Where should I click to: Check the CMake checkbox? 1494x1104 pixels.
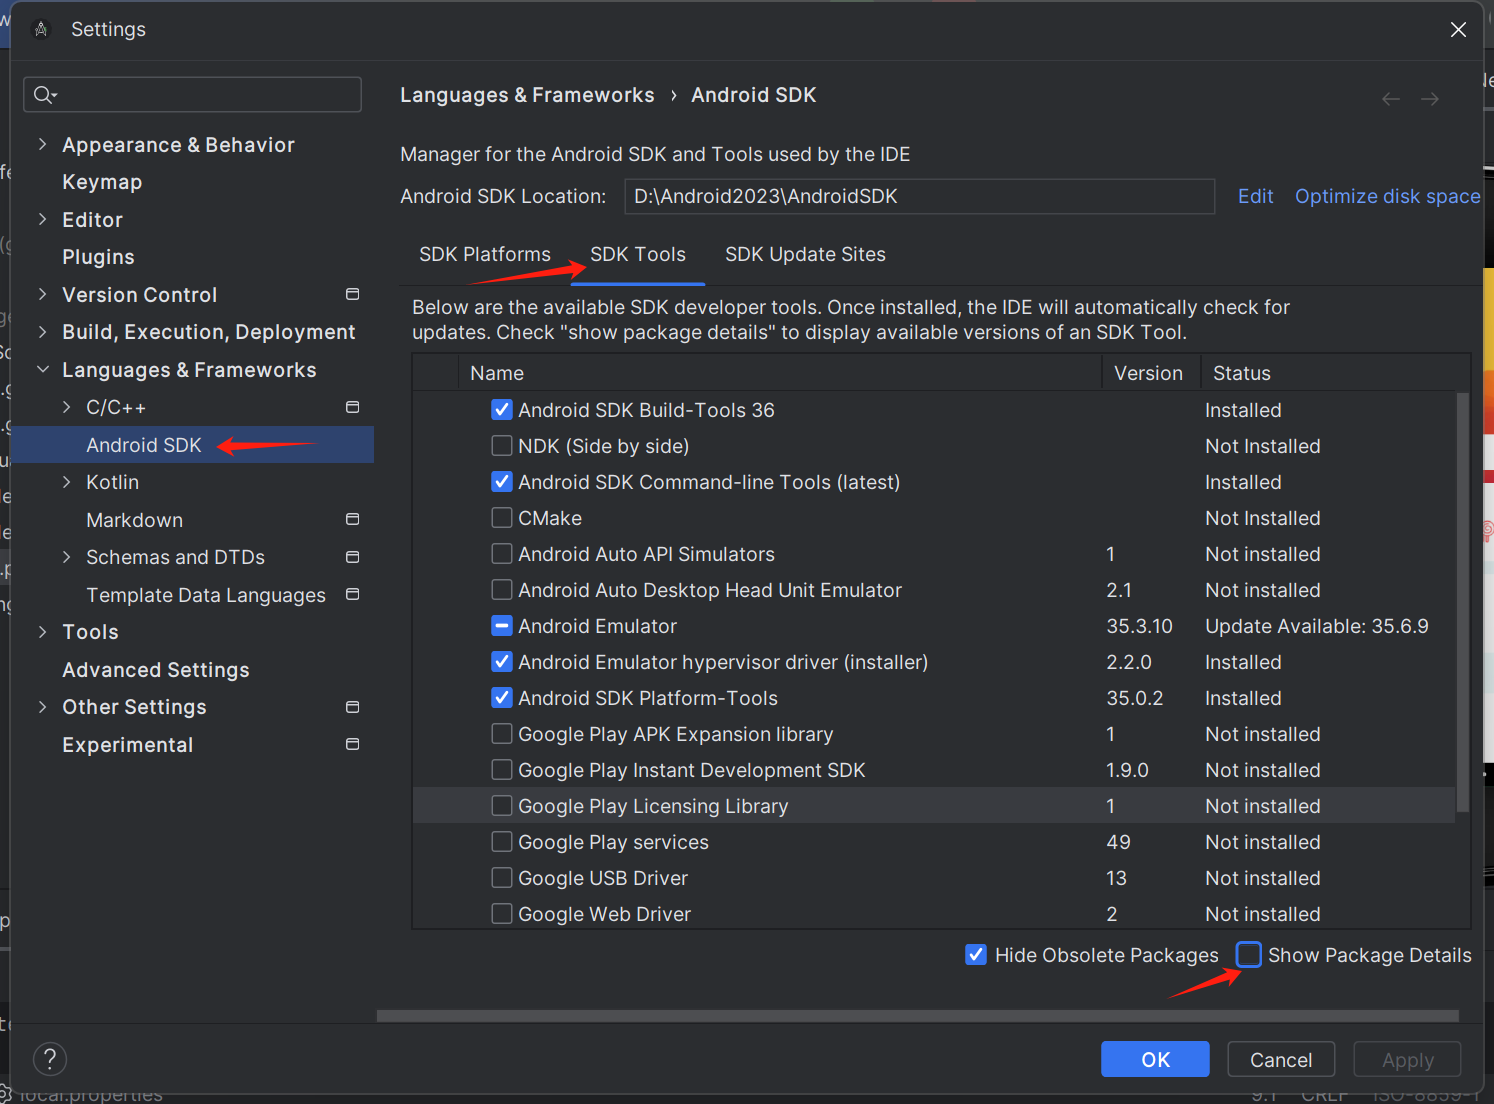502,518
